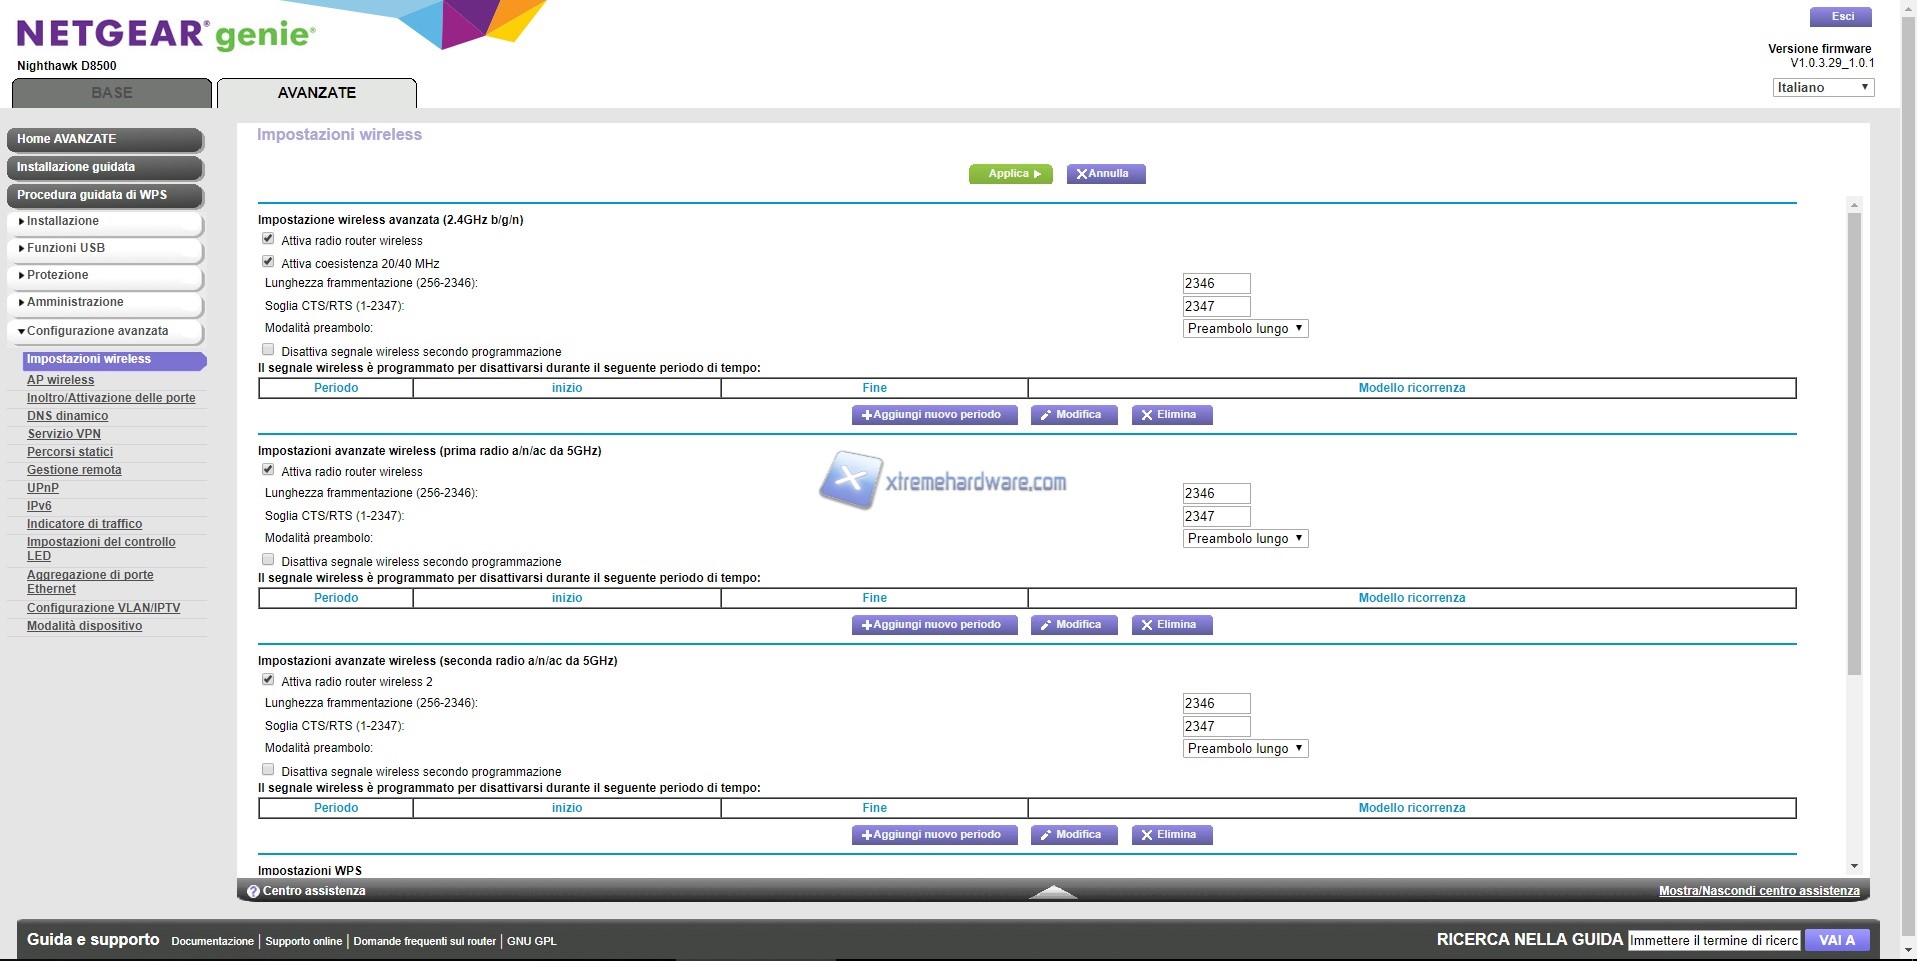Click Modifica under second 5GHz radio table
This screenshot has width=1917, height=961.
(x=1073, y=835)
